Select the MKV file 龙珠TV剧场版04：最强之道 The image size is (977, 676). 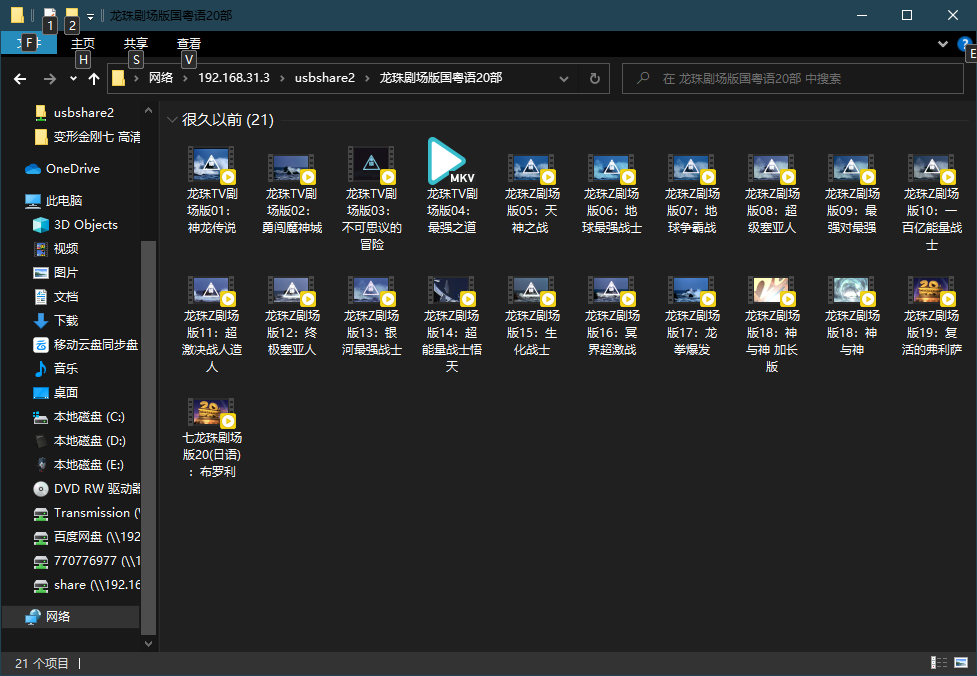(452, 187)
